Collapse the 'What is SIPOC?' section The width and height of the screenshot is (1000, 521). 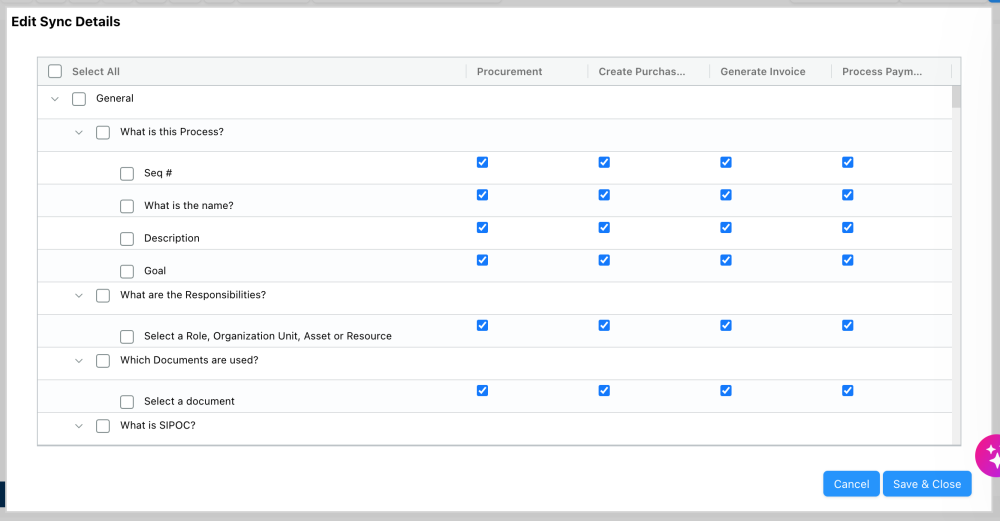pos(79,426)
